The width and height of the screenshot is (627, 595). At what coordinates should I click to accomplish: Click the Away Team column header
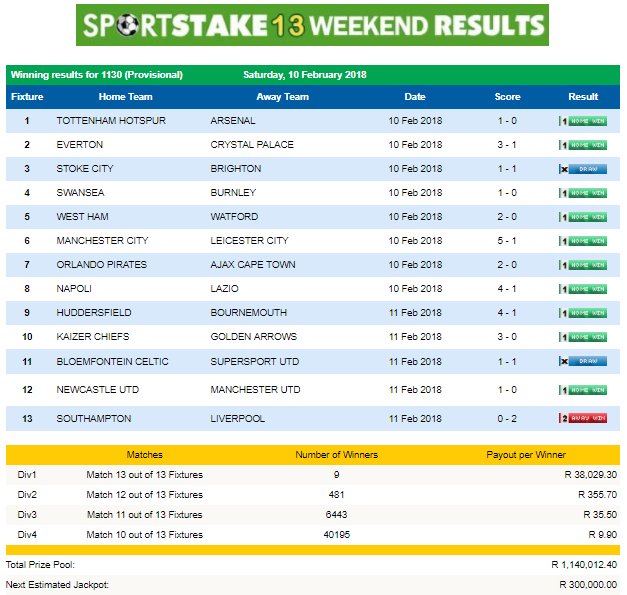point(283,97)
